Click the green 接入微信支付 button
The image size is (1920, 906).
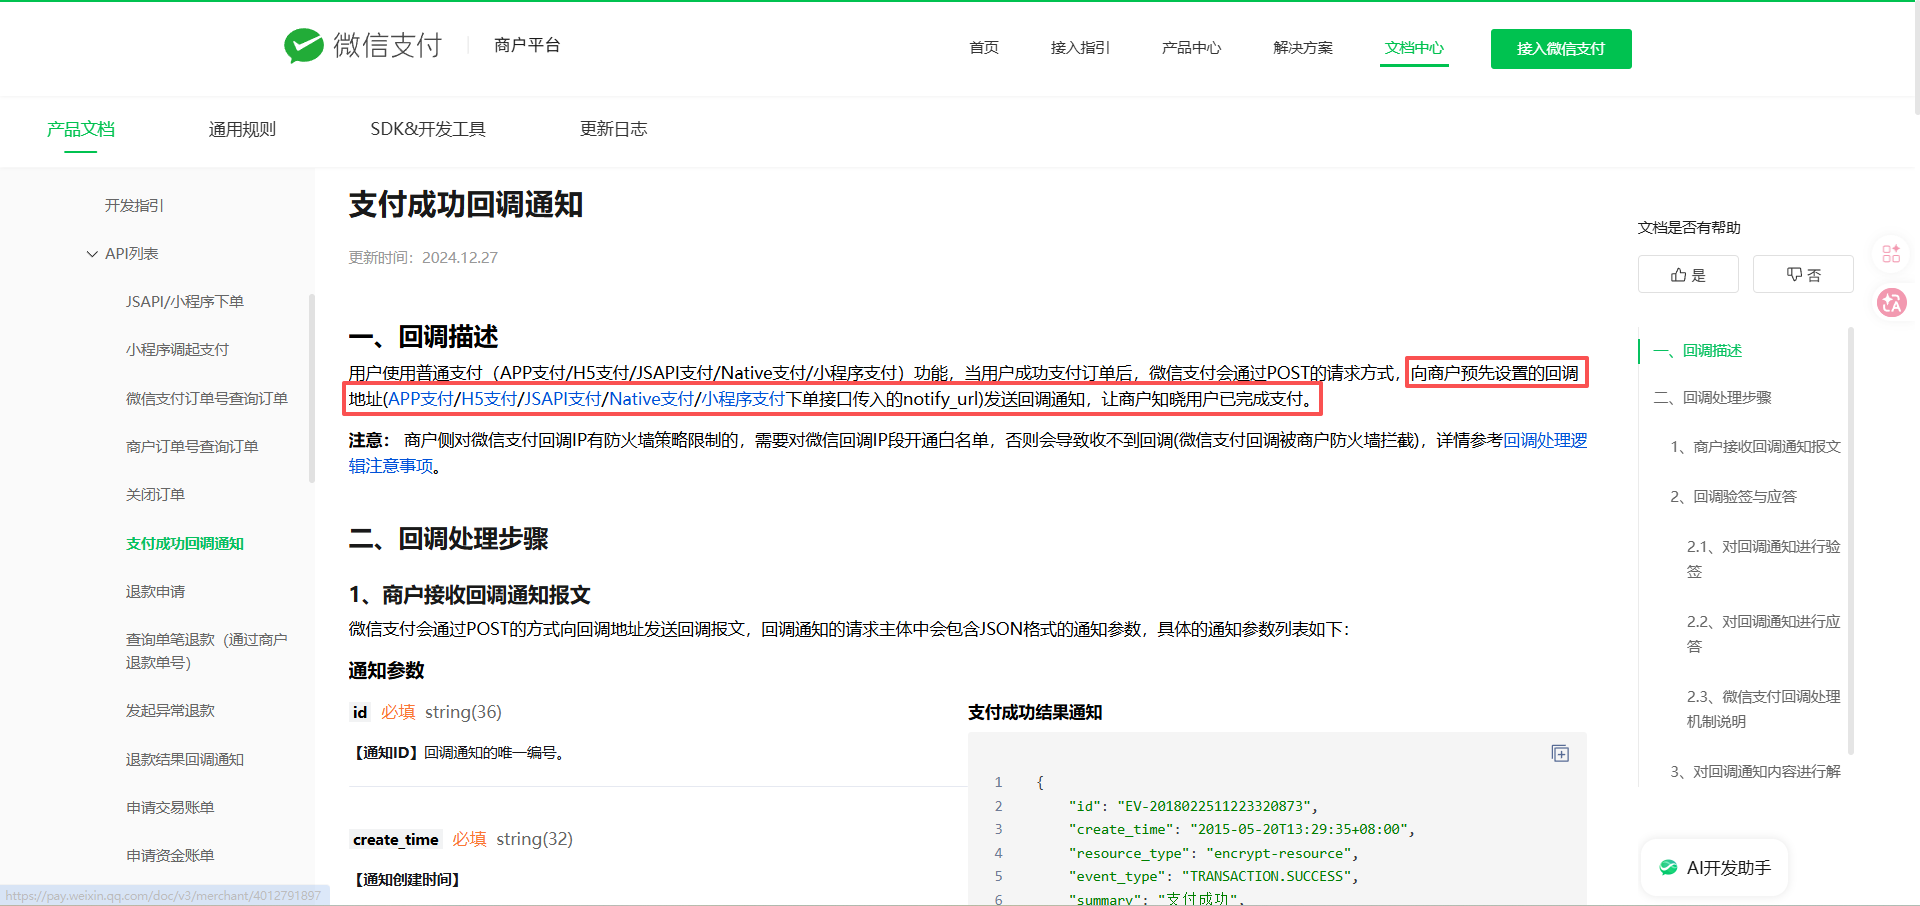[x=1561, y=49]
